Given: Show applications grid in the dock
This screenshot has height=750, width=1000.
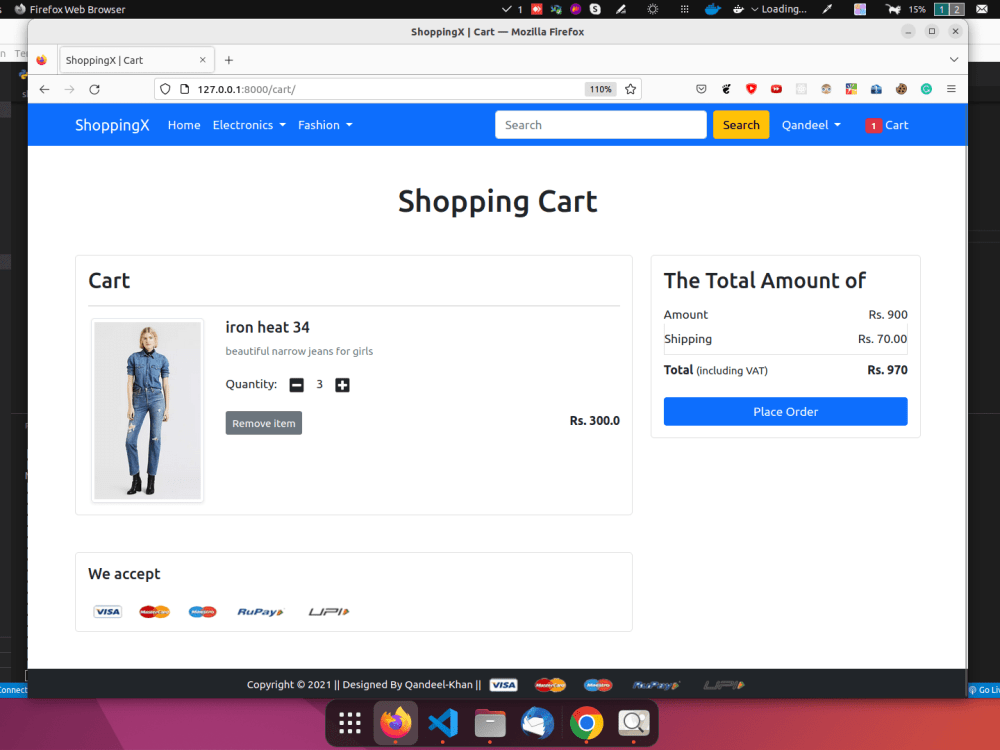Looking at the screenshot, I should coord(349,723).
